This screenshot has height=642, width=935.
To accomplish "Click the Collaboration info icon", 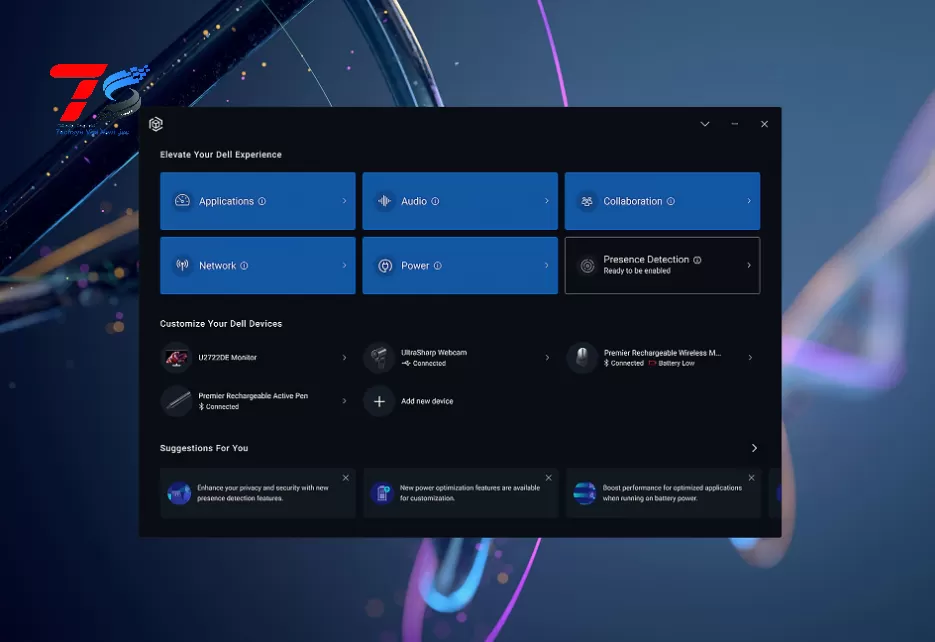I will pyautogui.click(x=670, y=201).
